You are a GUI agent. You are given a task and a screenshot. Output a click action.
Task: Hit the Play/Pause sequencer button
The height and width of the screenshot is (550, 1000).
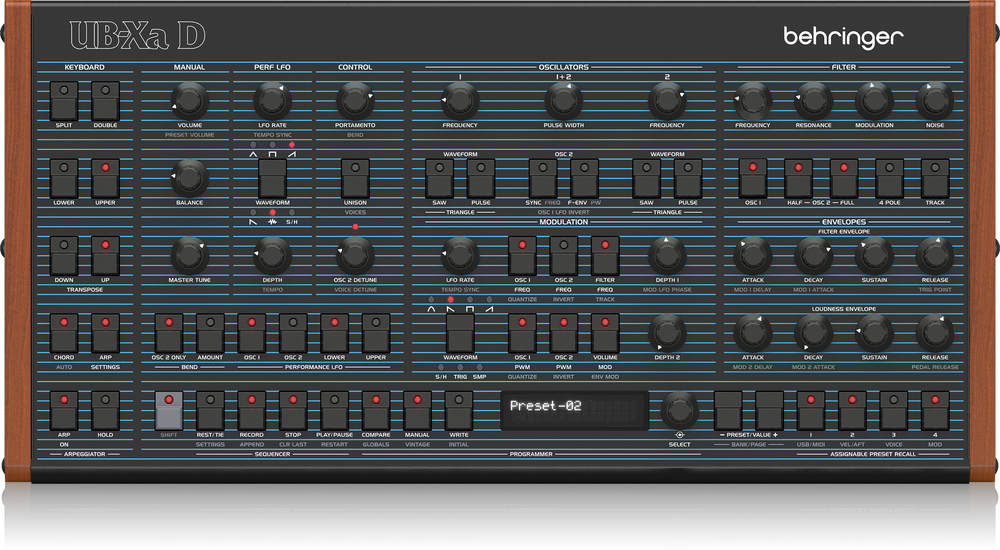click(x=333, y=411)
